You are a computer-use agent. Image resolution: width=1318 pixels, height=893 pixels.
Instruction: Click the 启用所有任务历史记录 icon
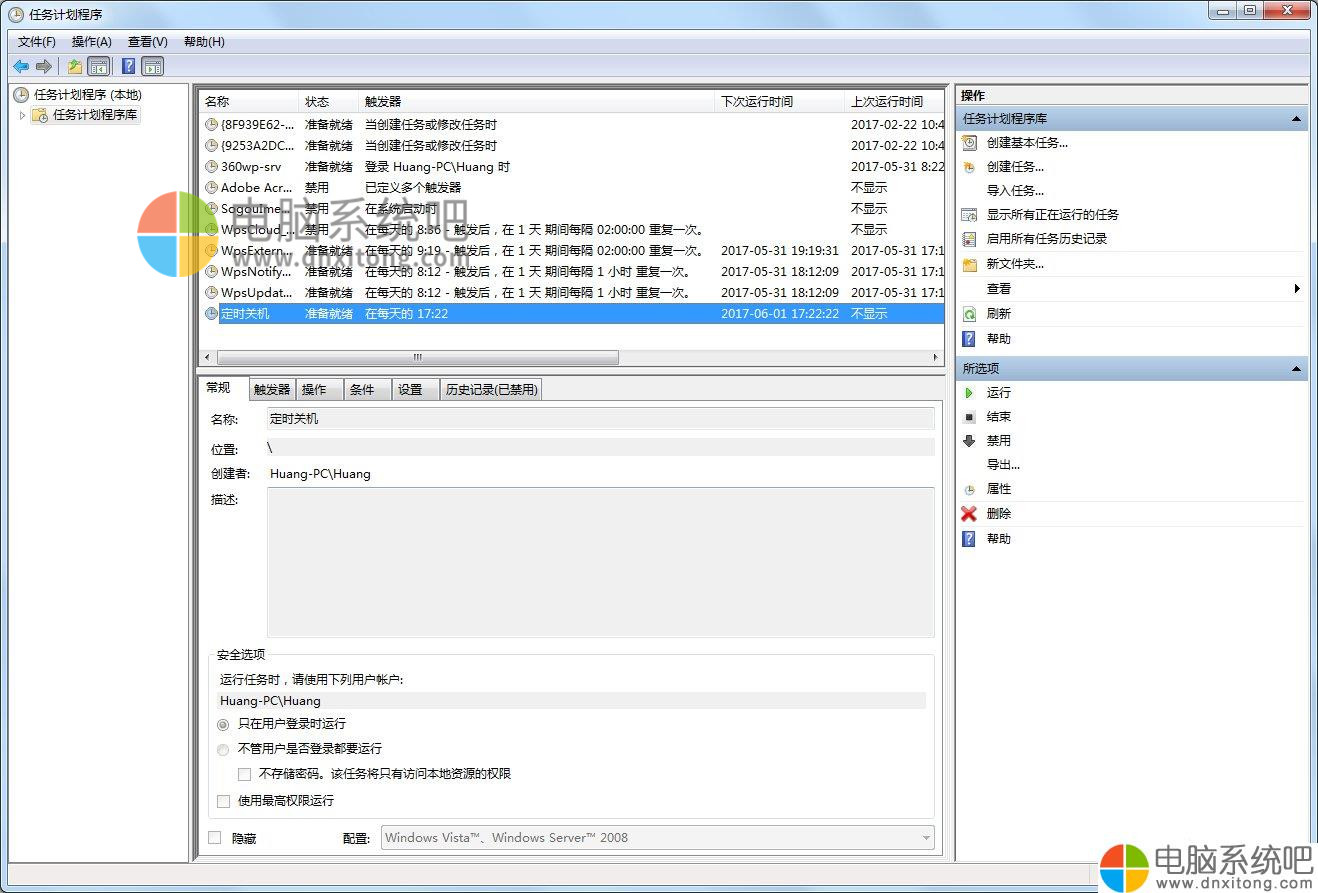(x=968, y=239)
